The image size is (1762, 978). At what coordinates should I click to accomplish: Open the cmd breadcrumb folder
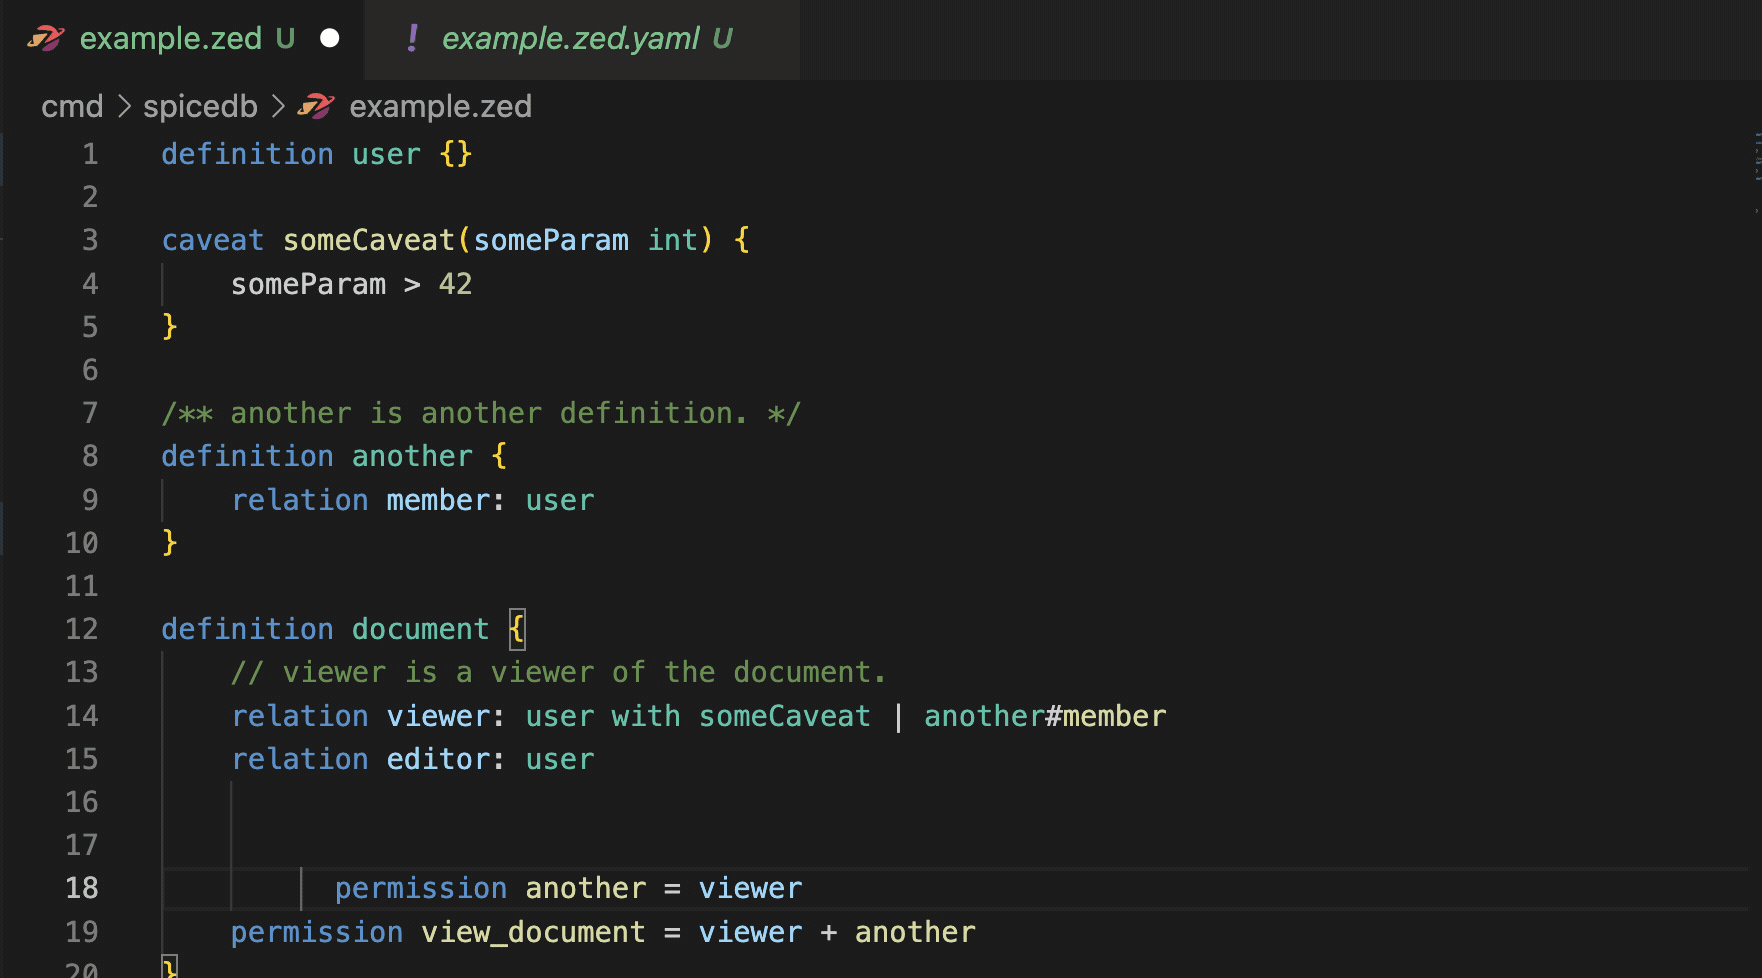point(72,106)
